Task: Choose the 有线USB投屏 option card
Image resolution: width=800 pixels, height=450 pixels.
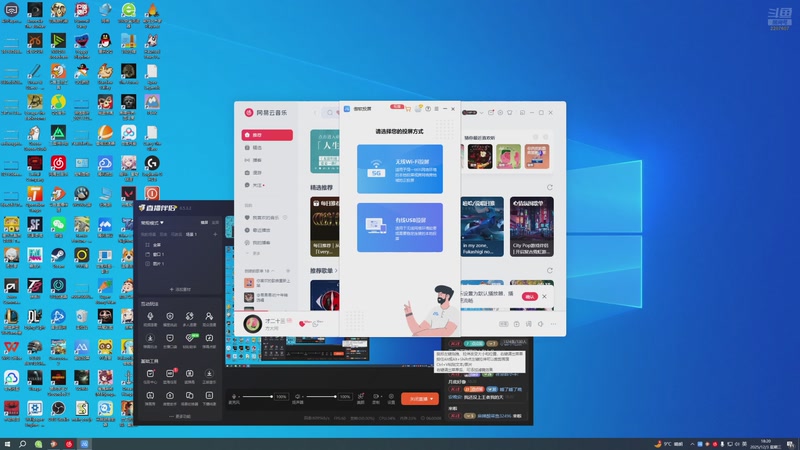Action: (400, 227)
